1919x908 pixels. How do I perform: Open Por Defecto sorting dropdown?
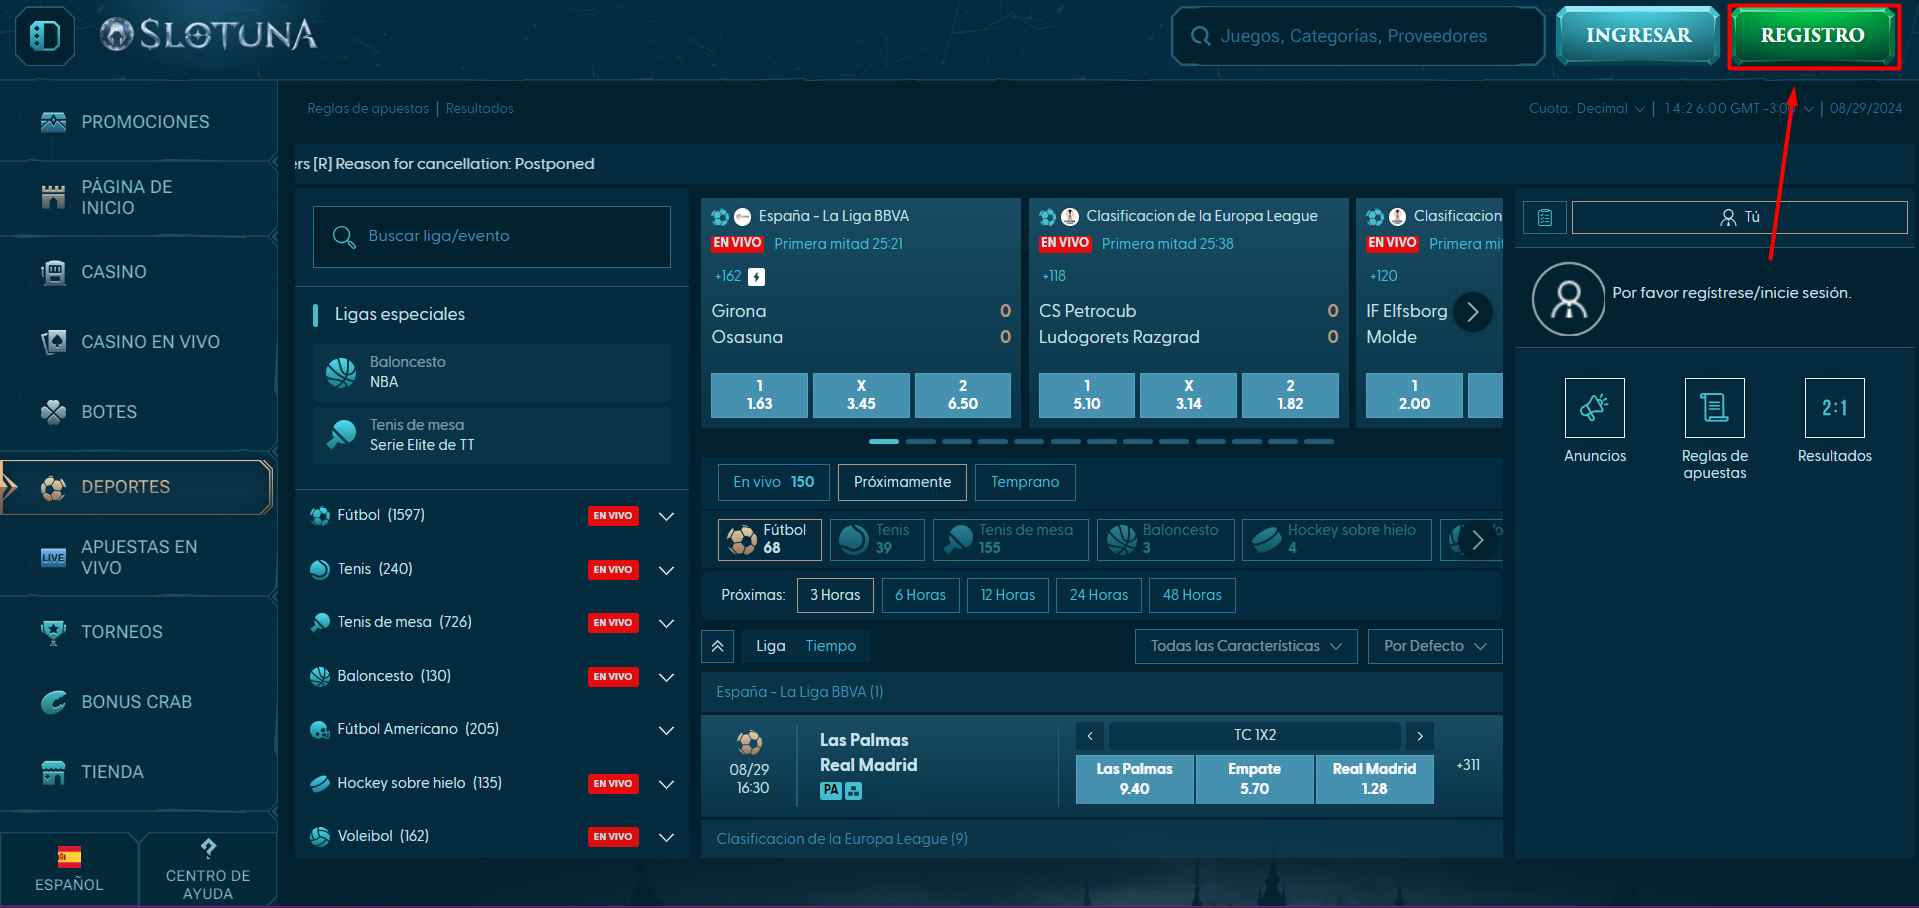click(1435, 646)
